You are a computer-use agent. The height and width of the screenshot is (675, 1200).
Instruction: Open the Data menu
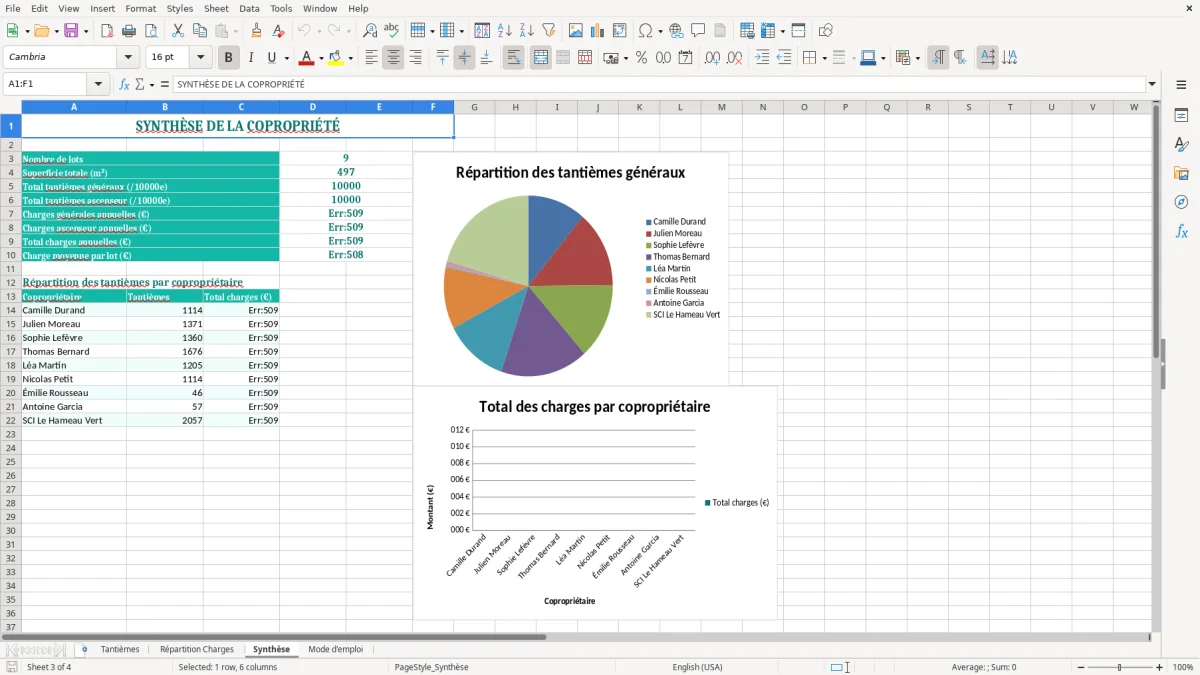(249, 8)
